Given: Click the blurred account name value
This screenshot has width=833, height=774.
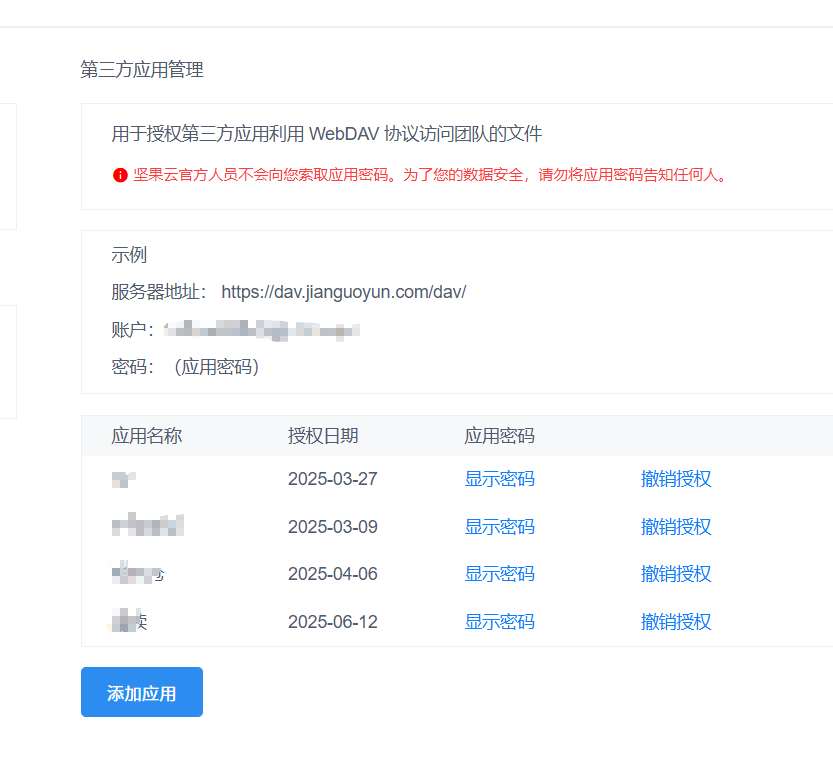Looking at the screenshot, I should (261, 330).
